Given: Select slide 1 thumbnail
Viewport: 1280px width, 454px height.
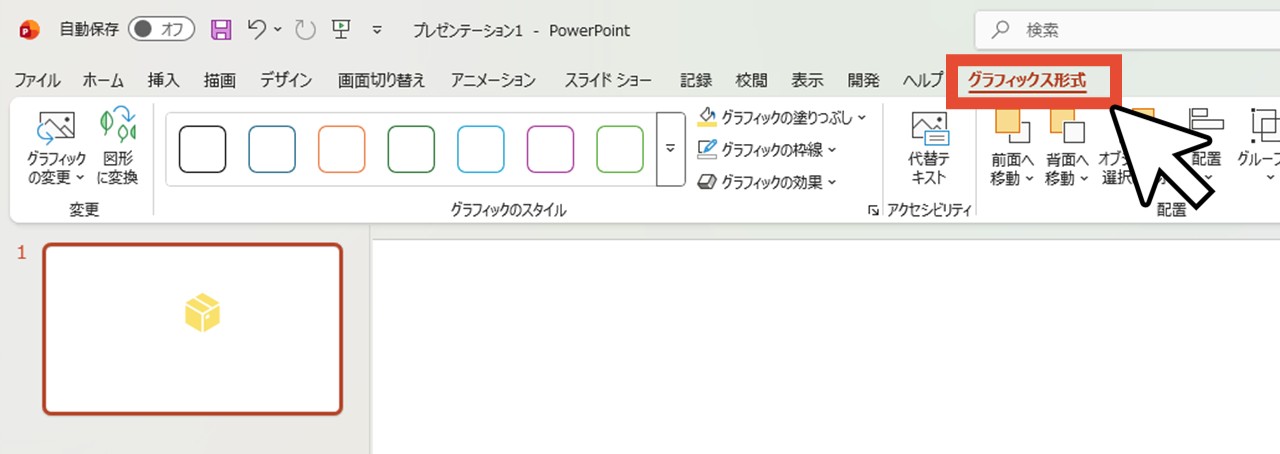Looking at the screenshot, I should pyautogui.click(x=192, y=329).
